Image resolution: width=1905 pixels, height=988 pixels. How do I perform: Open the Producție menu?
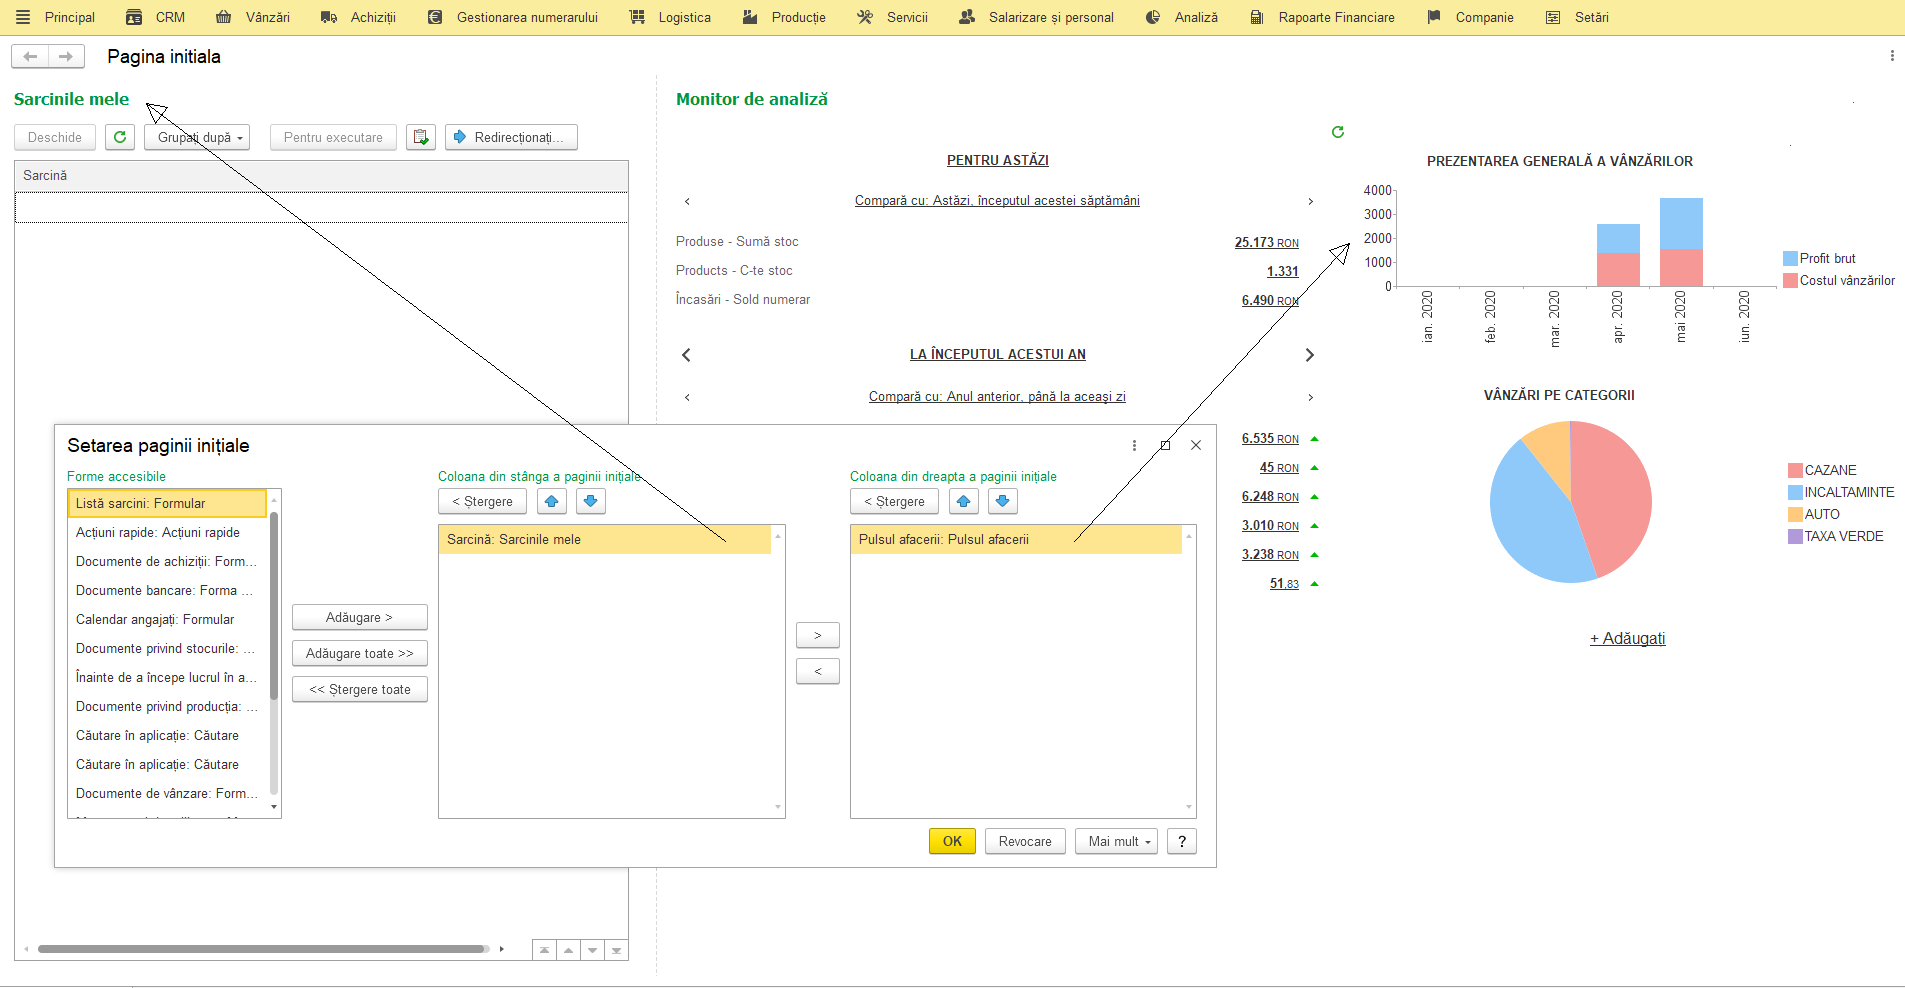pos(784,17)
